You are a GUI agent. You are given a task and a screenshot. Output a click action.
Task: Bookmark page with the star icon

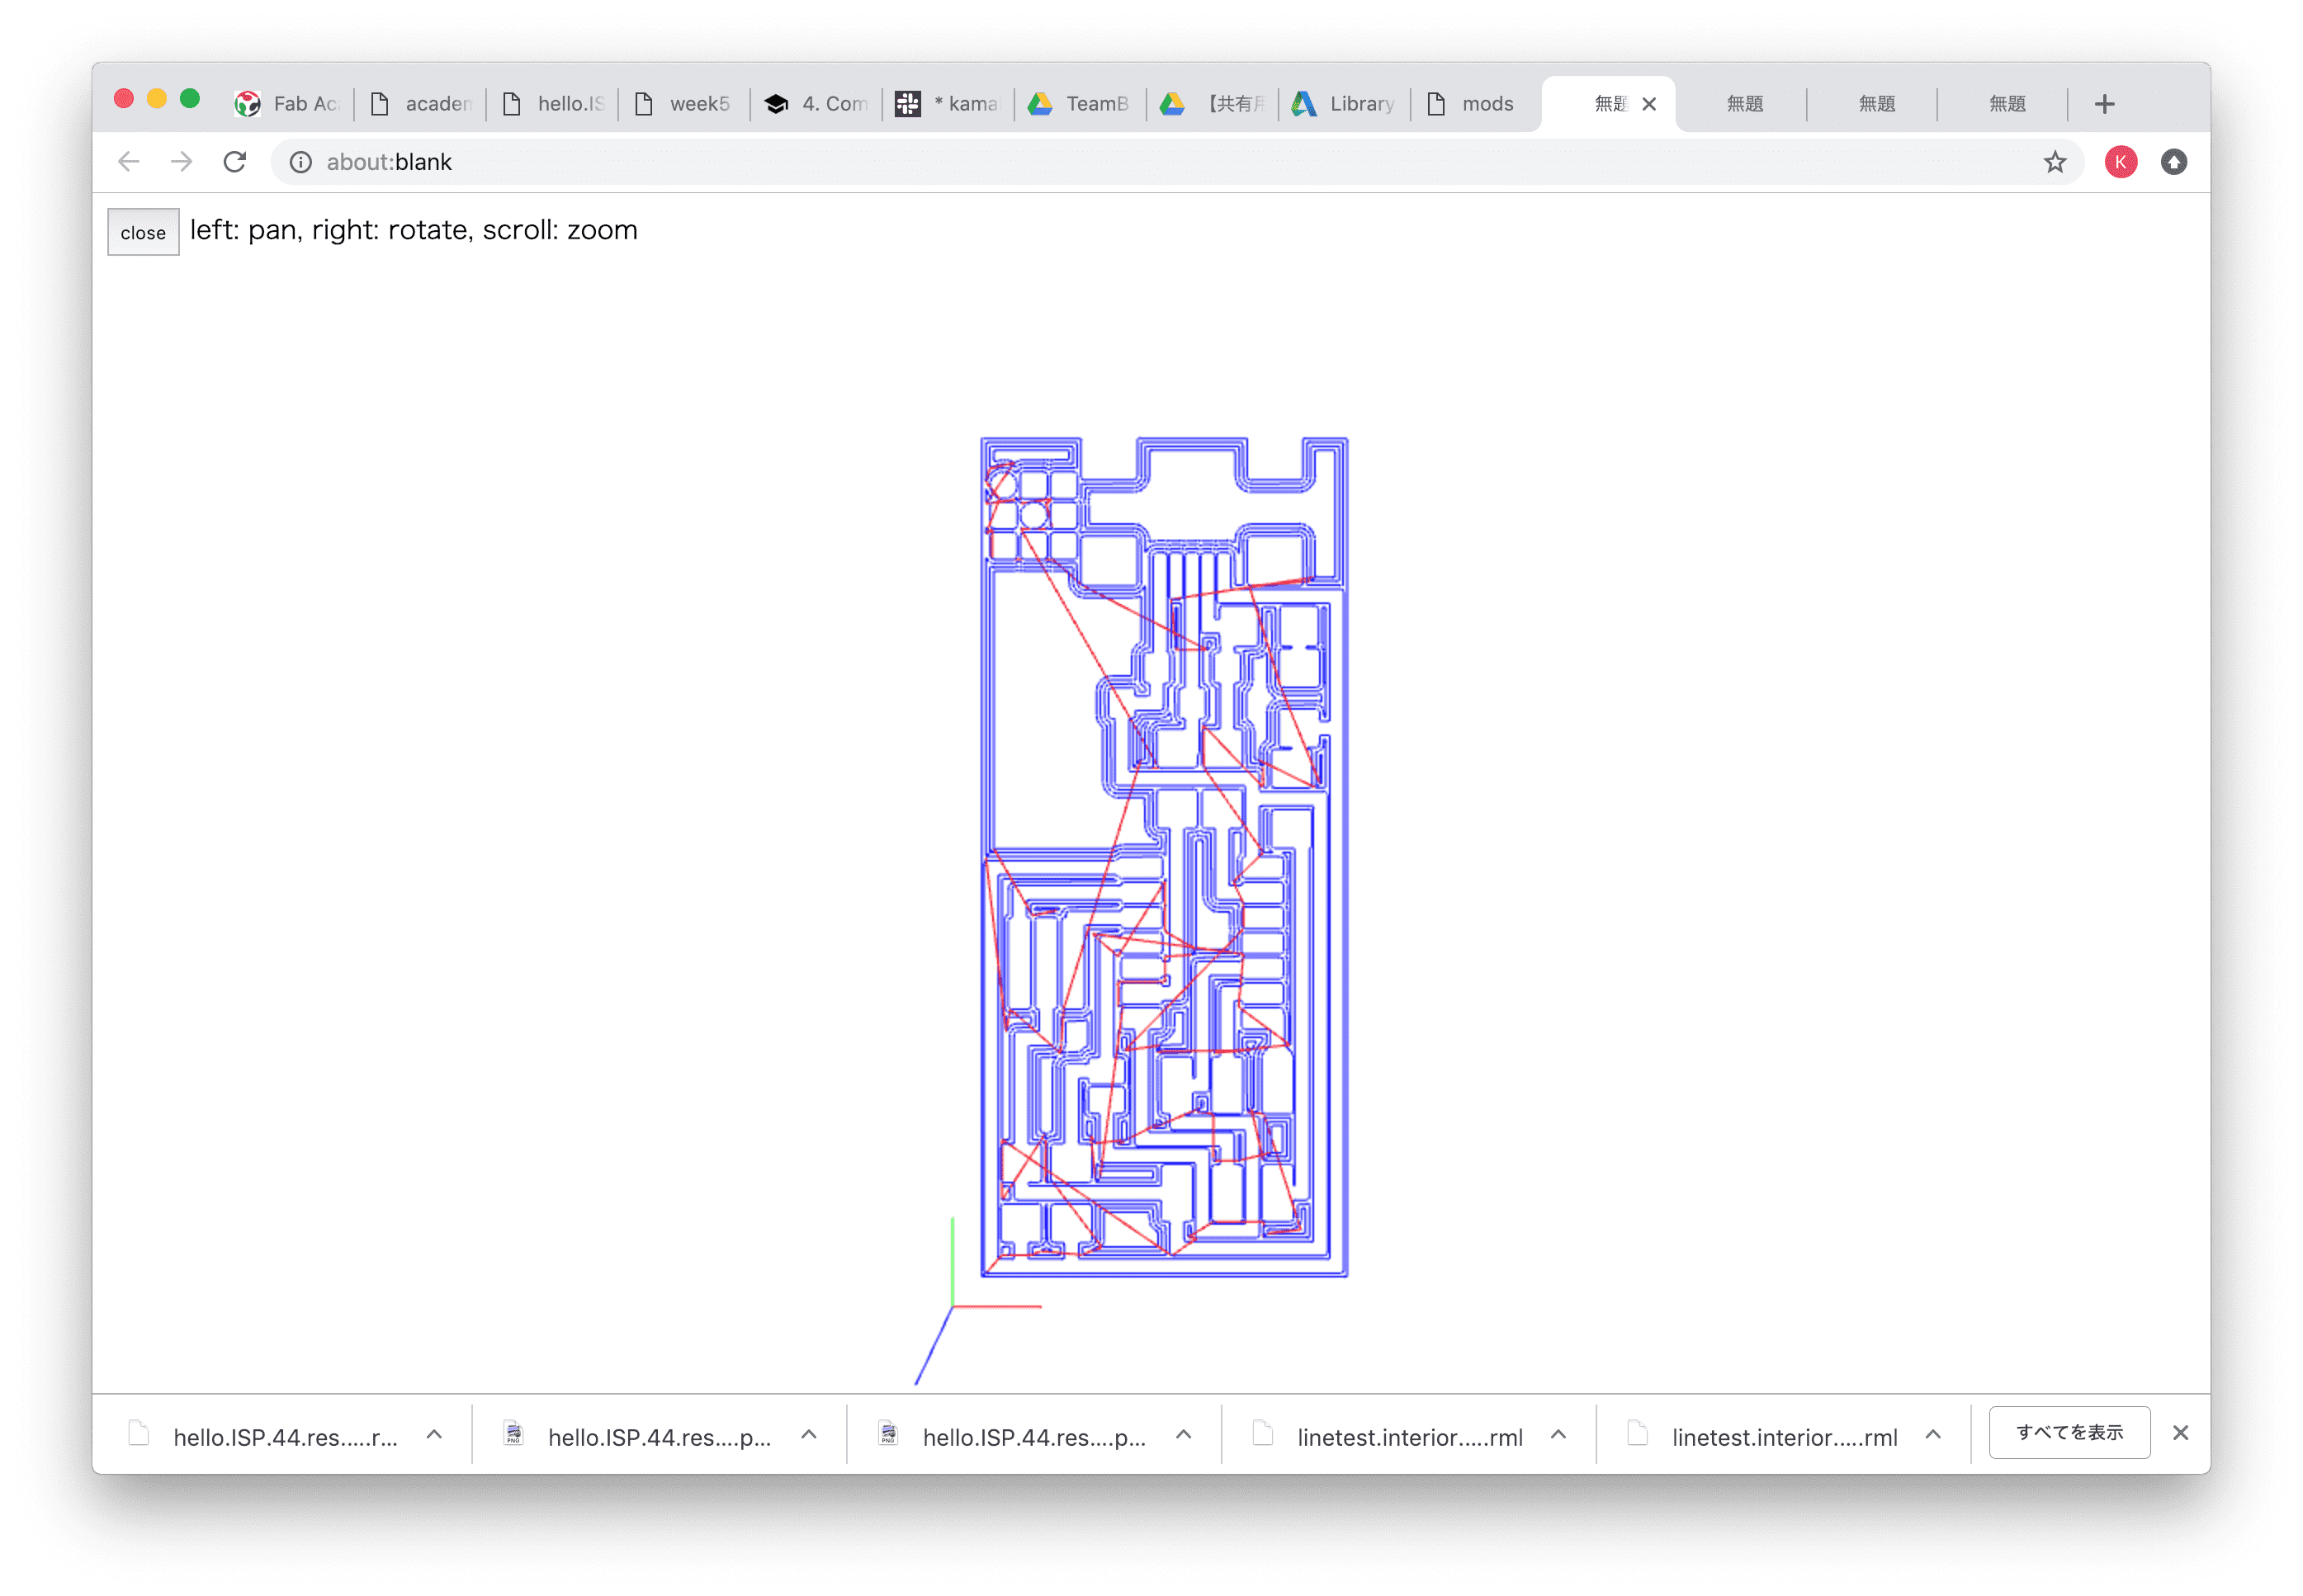pos(2055,162)
